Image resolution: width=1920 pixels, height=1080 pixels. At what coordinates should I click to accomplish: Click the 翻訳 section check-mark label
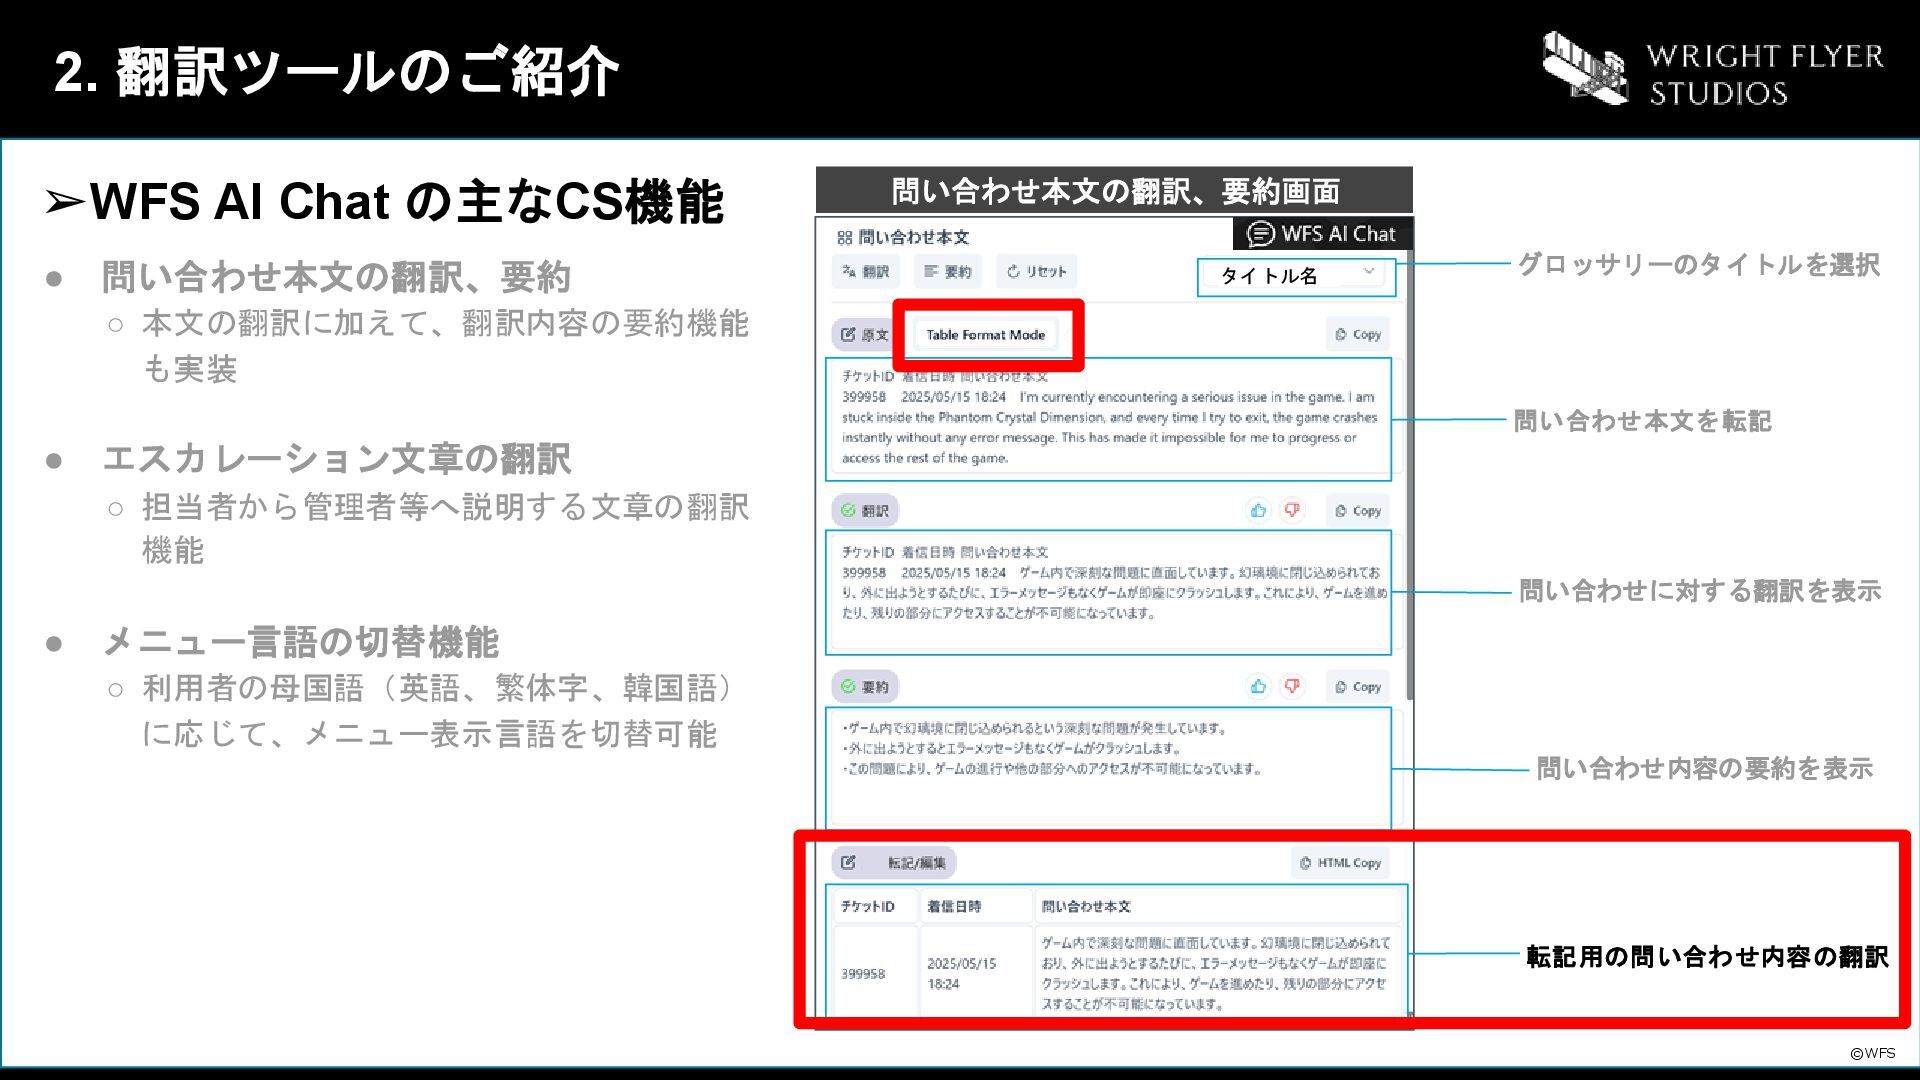pyautogui.click(x=865, y=511)
